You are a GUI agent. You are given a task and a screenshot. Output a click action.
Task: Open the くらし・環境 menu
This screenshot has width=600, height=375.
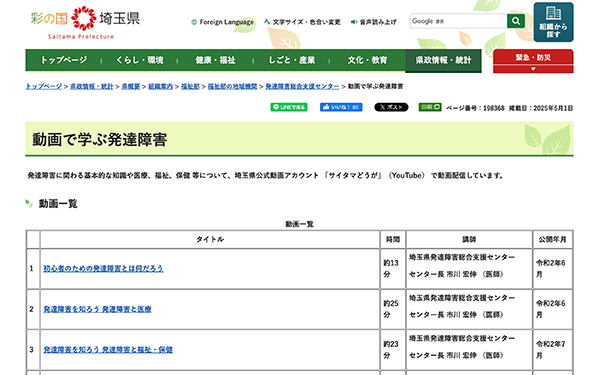140,60
